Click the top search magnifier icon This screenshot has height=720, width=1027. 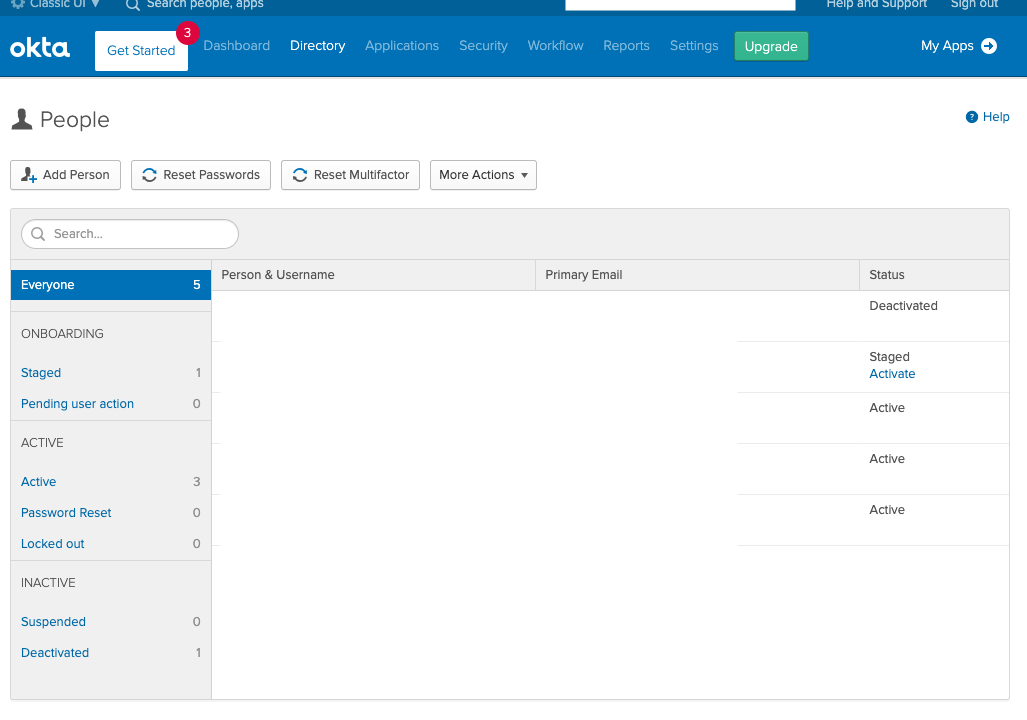tap(132, 5)
